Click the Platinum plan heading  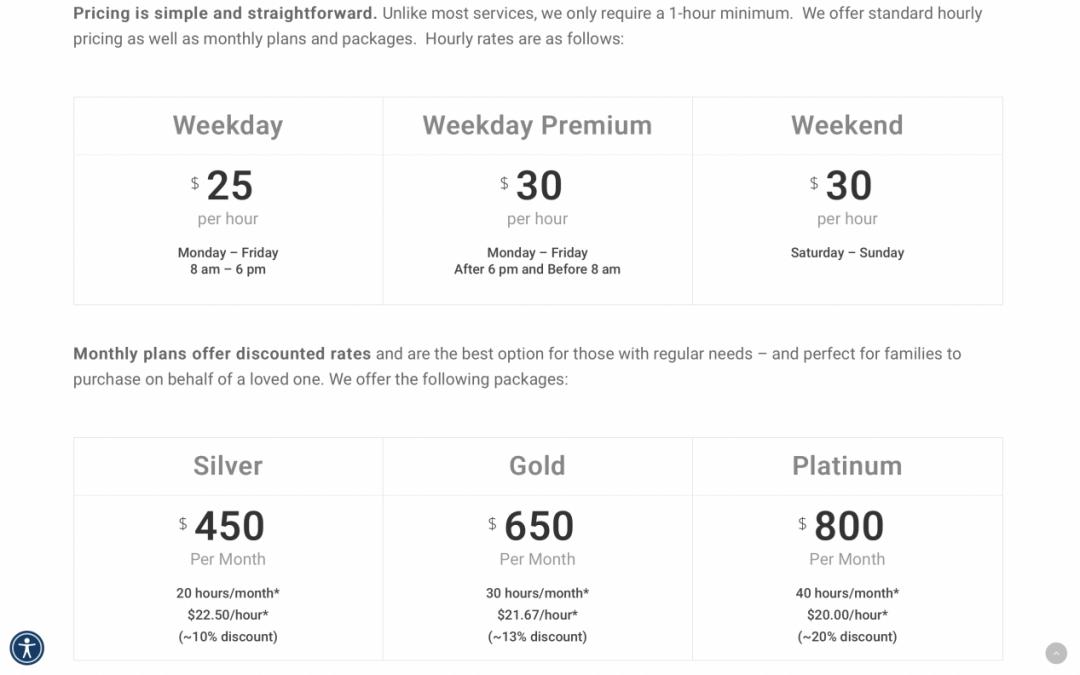[x=847, y=466]
